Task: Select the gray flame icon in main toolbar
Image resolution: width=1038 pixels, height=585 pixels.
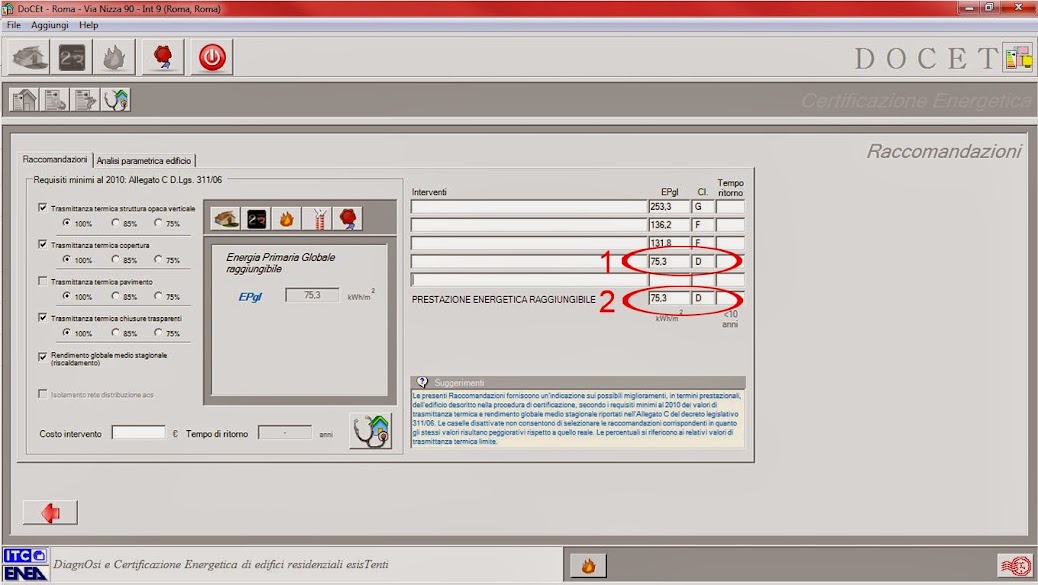Action: (x=114, y=58)
